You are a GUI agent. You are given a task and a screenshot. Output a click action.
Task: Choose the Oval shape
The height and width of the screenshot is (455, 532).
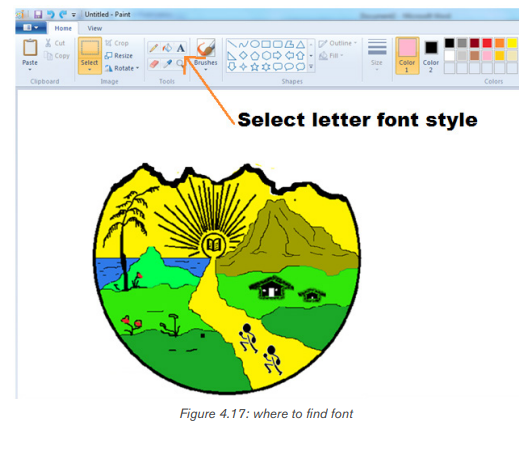coord(255,44)
